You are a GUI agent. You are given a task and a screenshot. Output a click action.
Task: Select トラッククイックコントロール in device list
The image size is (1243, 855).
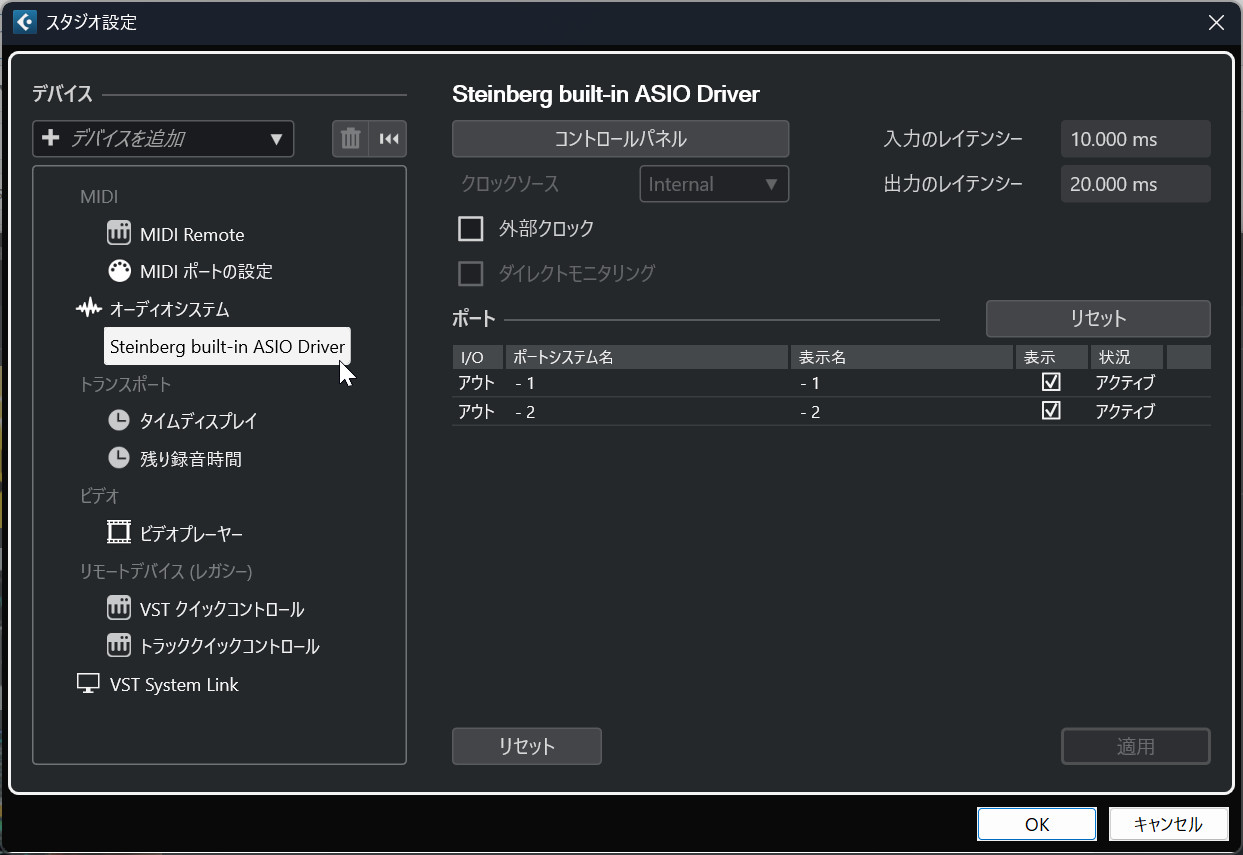pyautogui.click(x=229, y=646)
